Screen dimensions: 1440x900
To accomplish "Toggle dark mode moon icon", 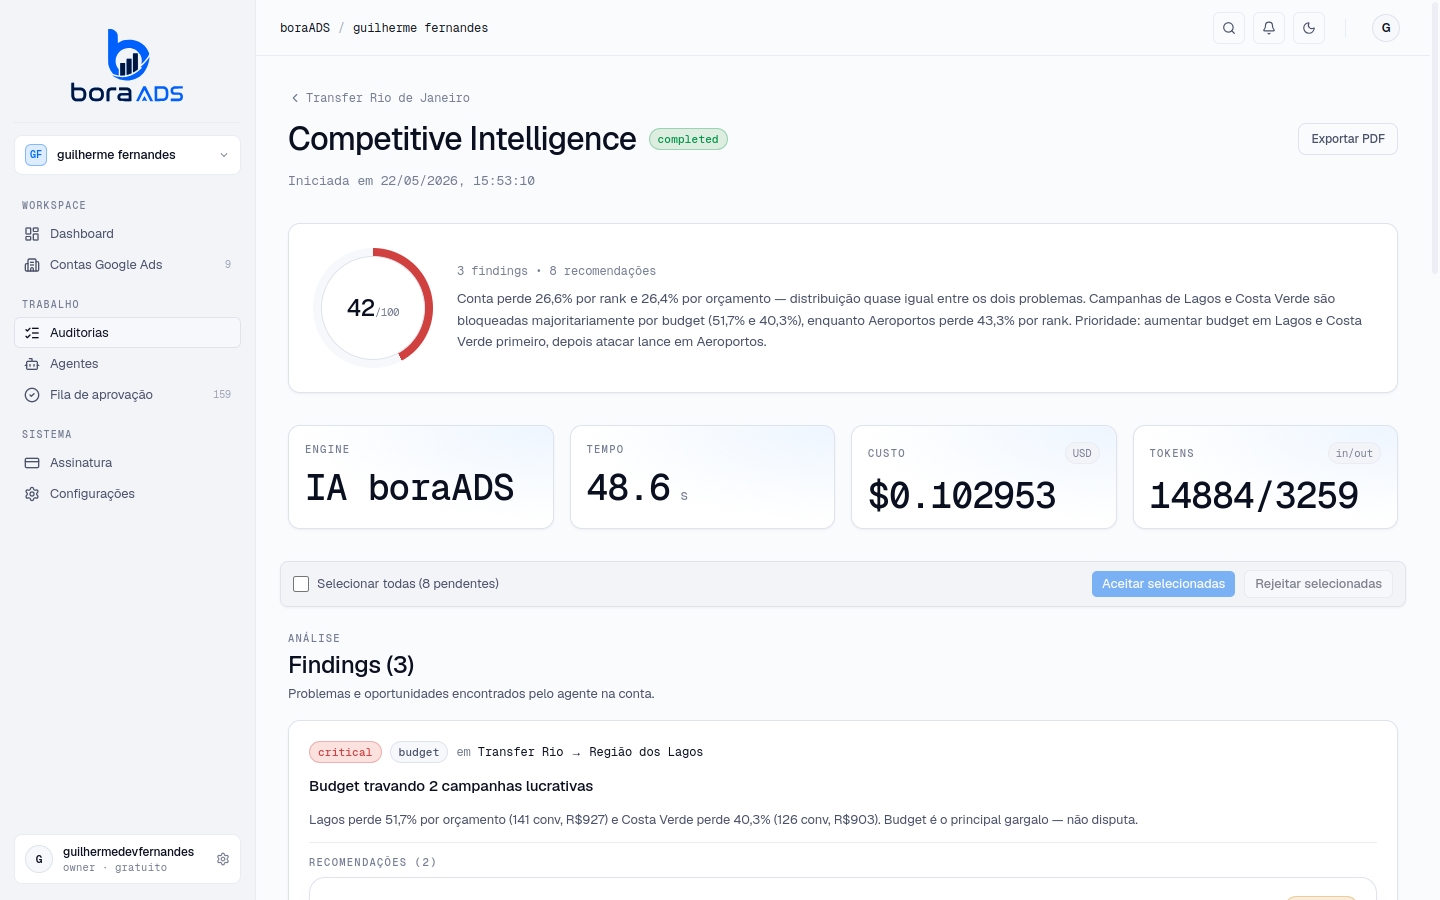I will [x=1309, y=28].
